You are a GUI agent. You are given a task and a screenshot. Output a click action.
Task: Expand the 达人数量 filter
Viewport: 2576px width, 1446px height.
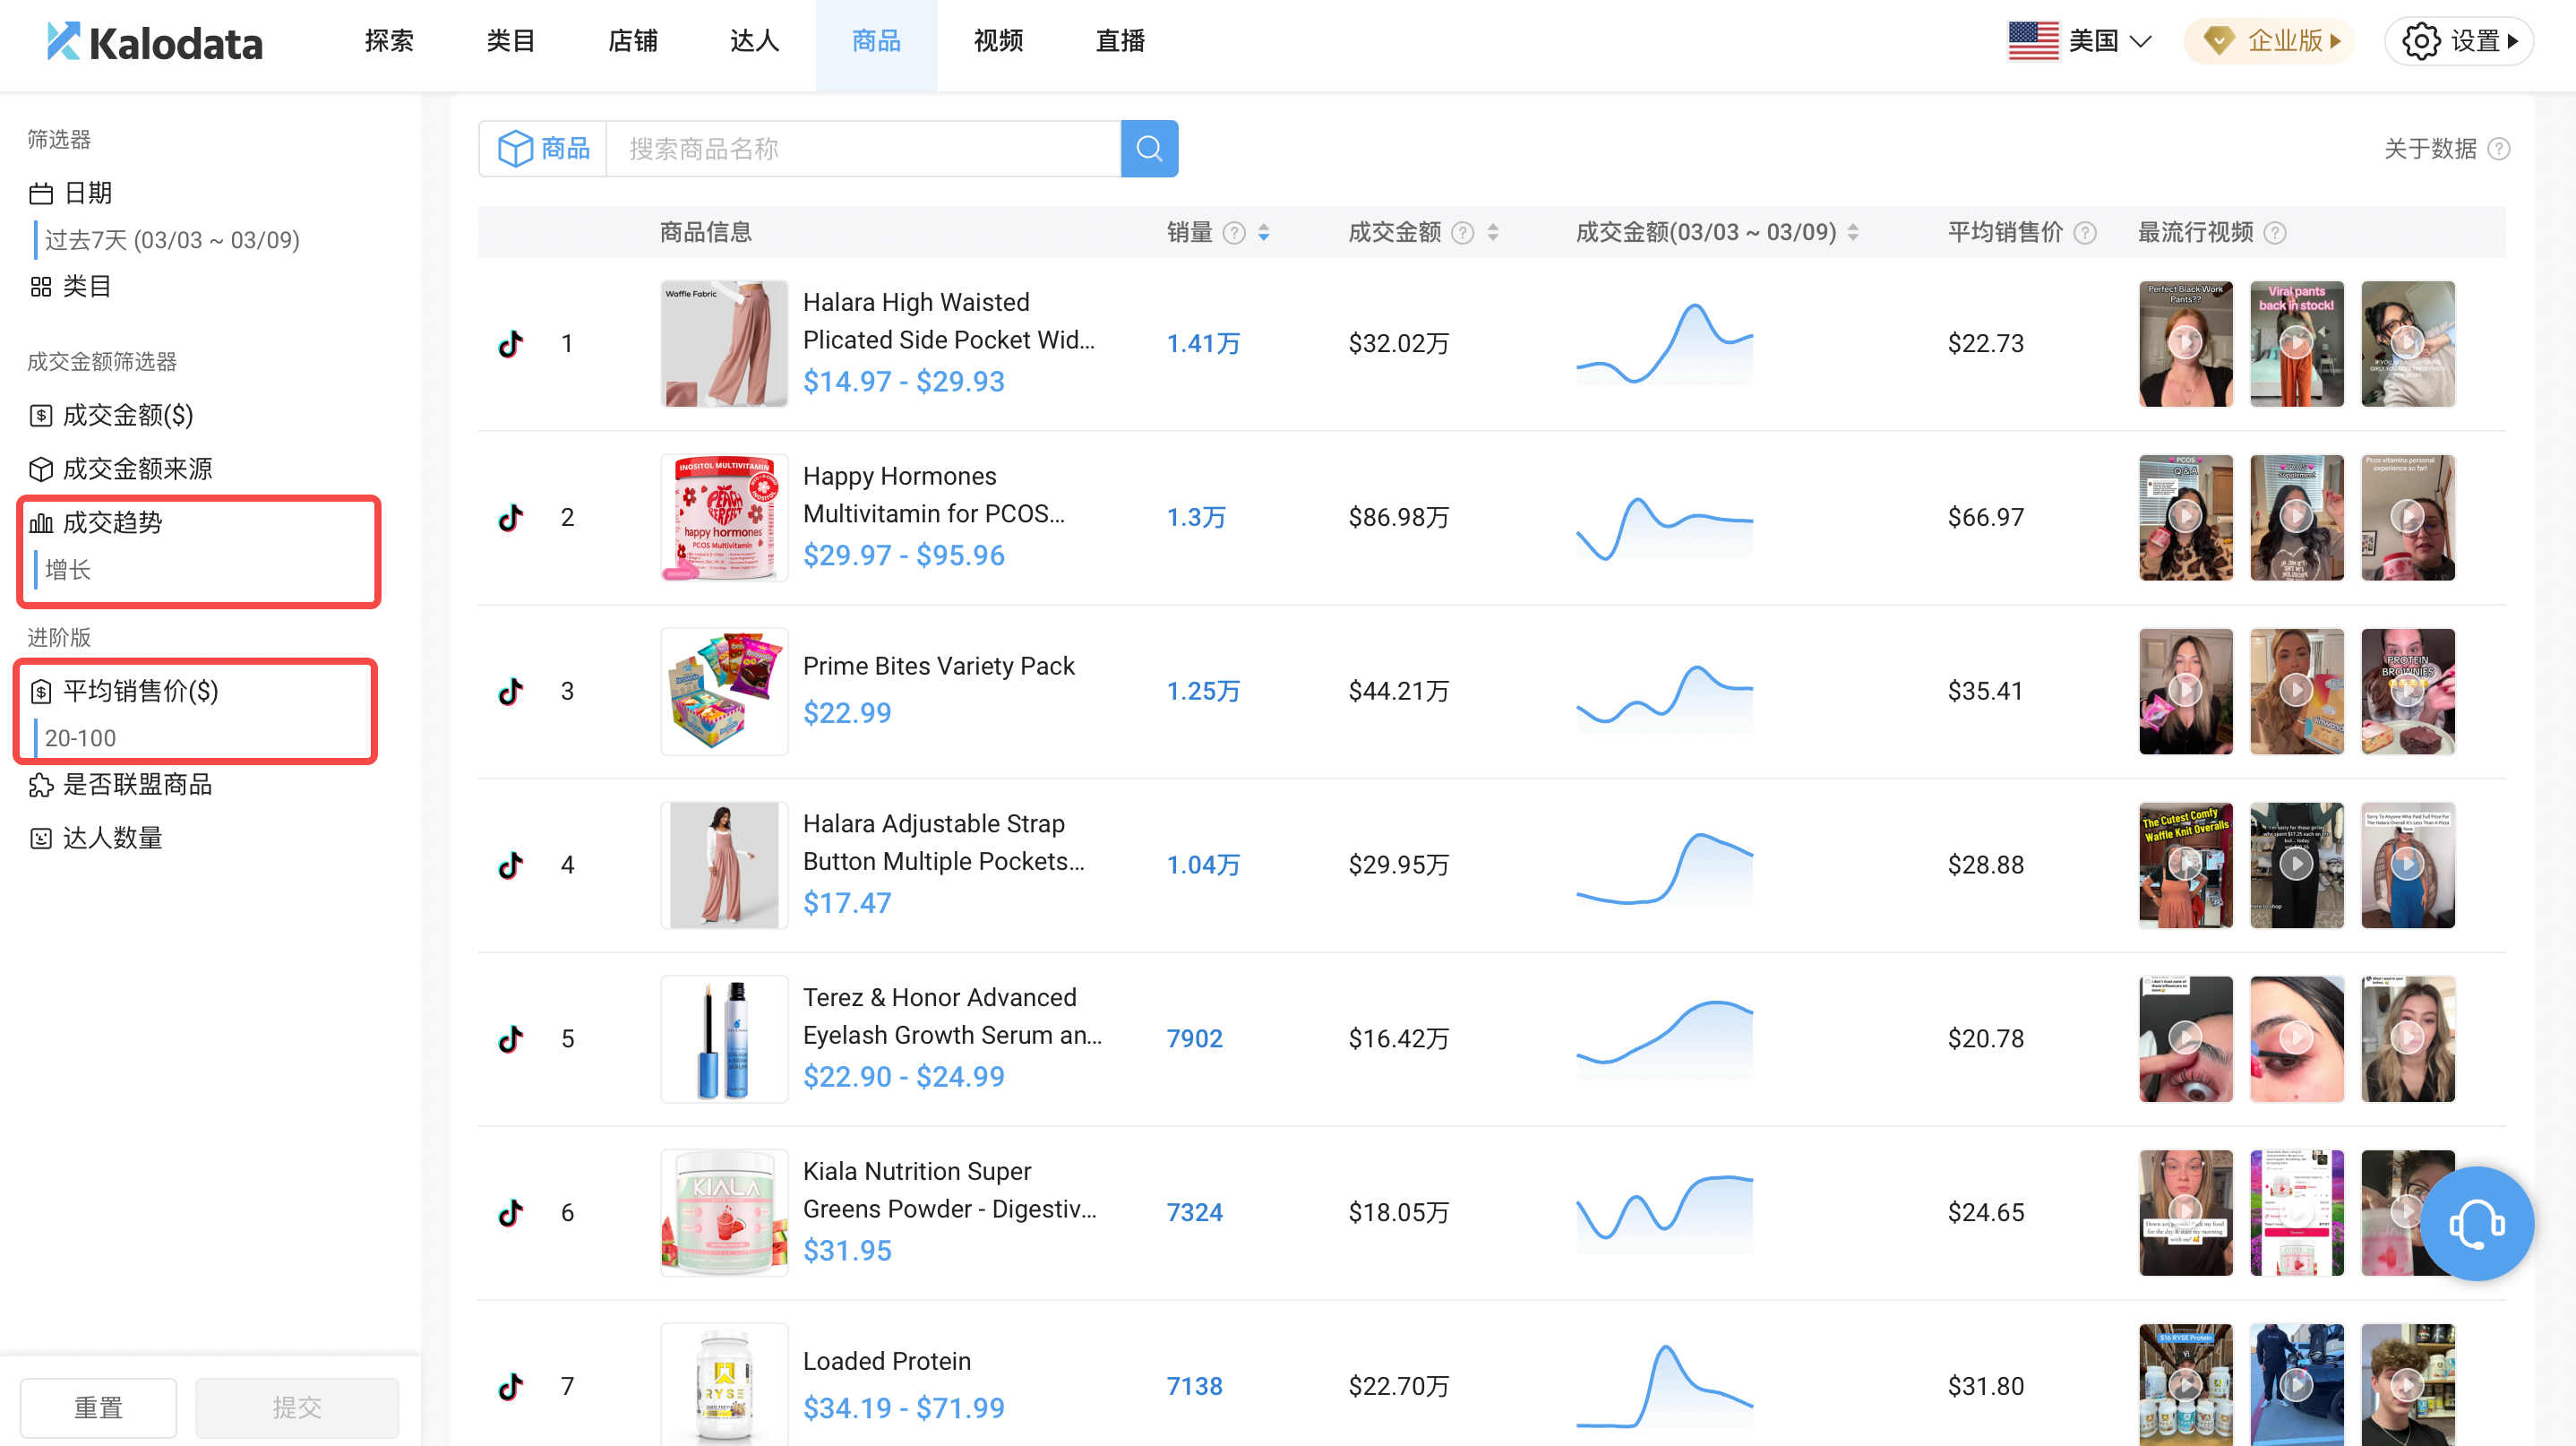coord(96,838)
